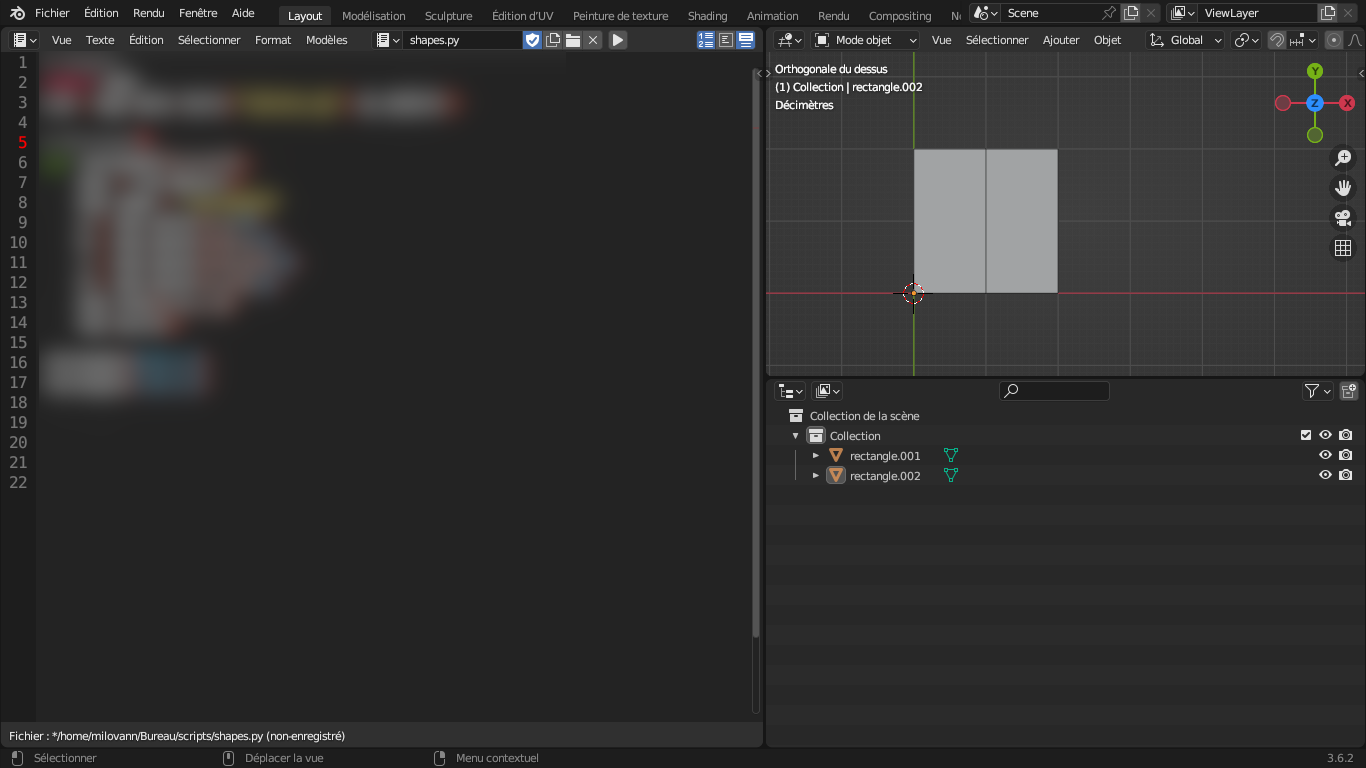Run the script with the play button
The width and height of the screenshot is (1366, 768).
coord(618,40)
